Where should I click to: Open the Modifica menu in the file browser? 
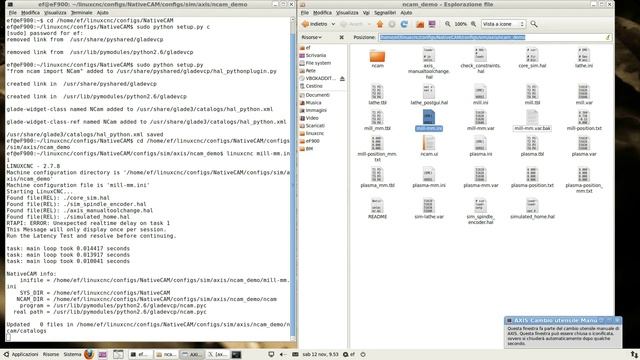click(x=322, y=13)
